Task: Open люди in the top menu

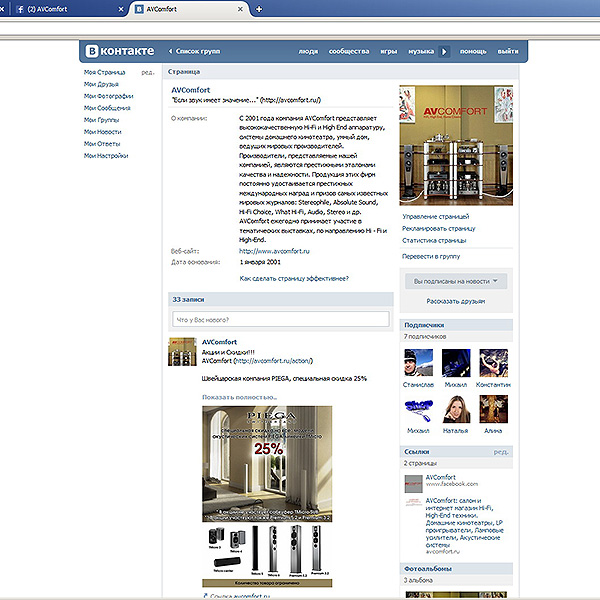Action: [308, 51]
